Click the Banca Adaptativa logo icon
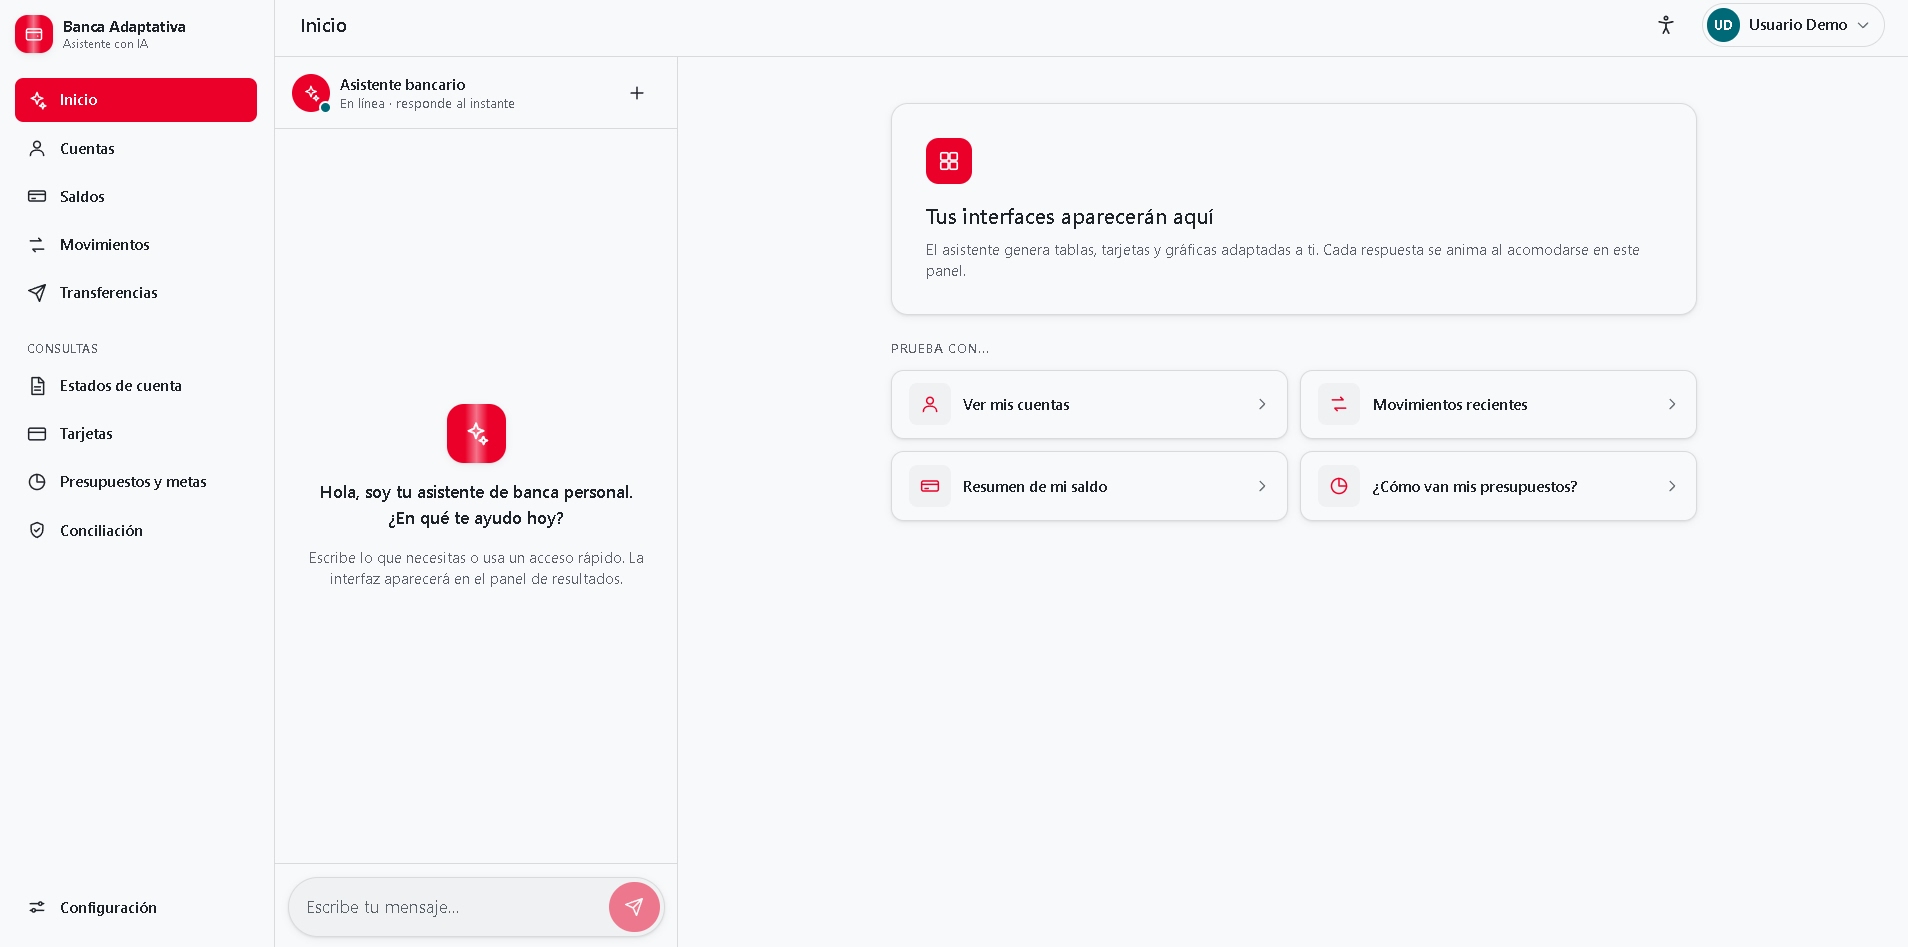This screenshot has width=1908, height=947. tap(34, 34)
